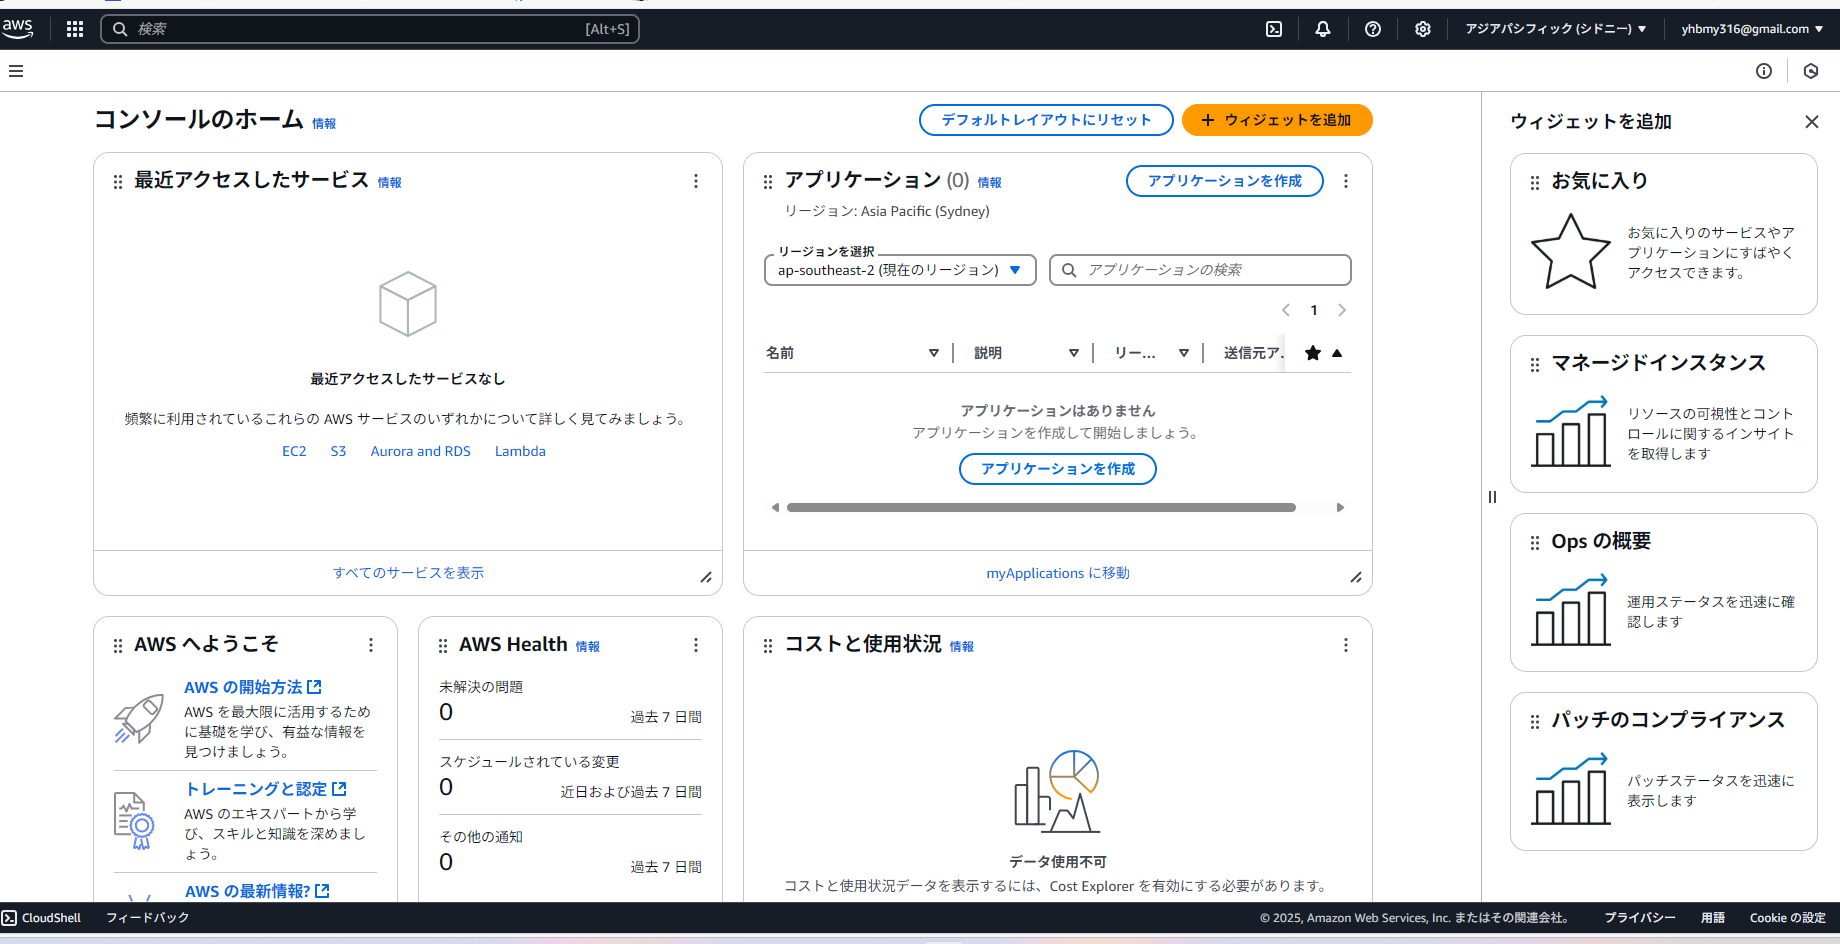
Task: Click myApplications に移動 link
Action: click(1058, 573)
